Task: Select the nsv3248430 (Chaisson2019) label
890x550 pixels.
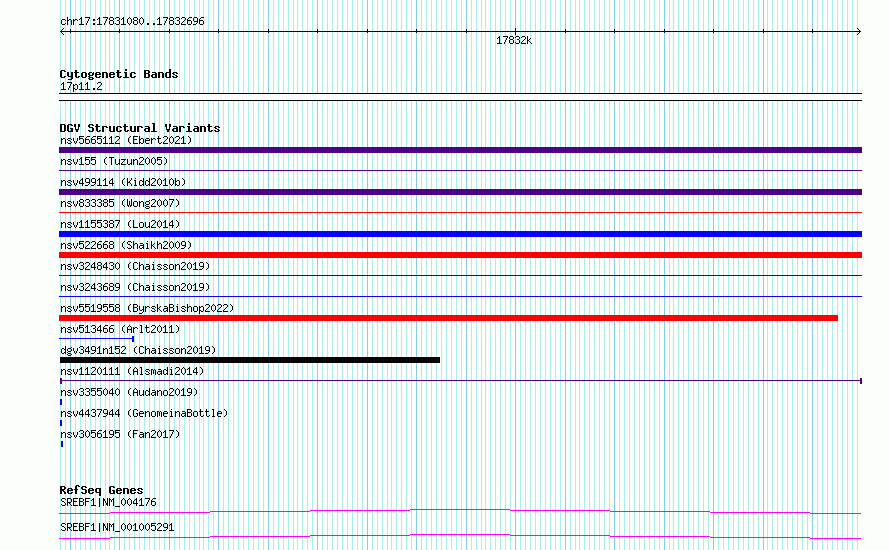Action: tap(135, 266)
